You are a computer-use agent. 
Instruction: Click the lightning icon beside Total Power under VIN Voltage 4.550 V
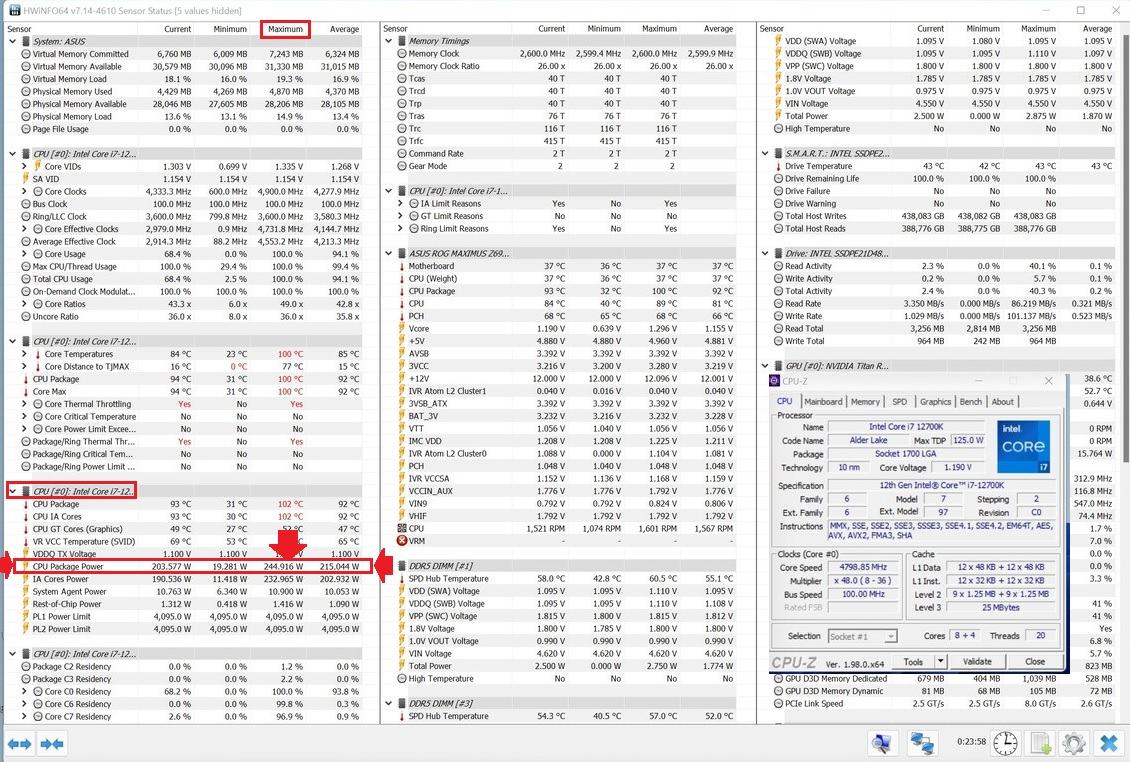click(x=778, y=116)
